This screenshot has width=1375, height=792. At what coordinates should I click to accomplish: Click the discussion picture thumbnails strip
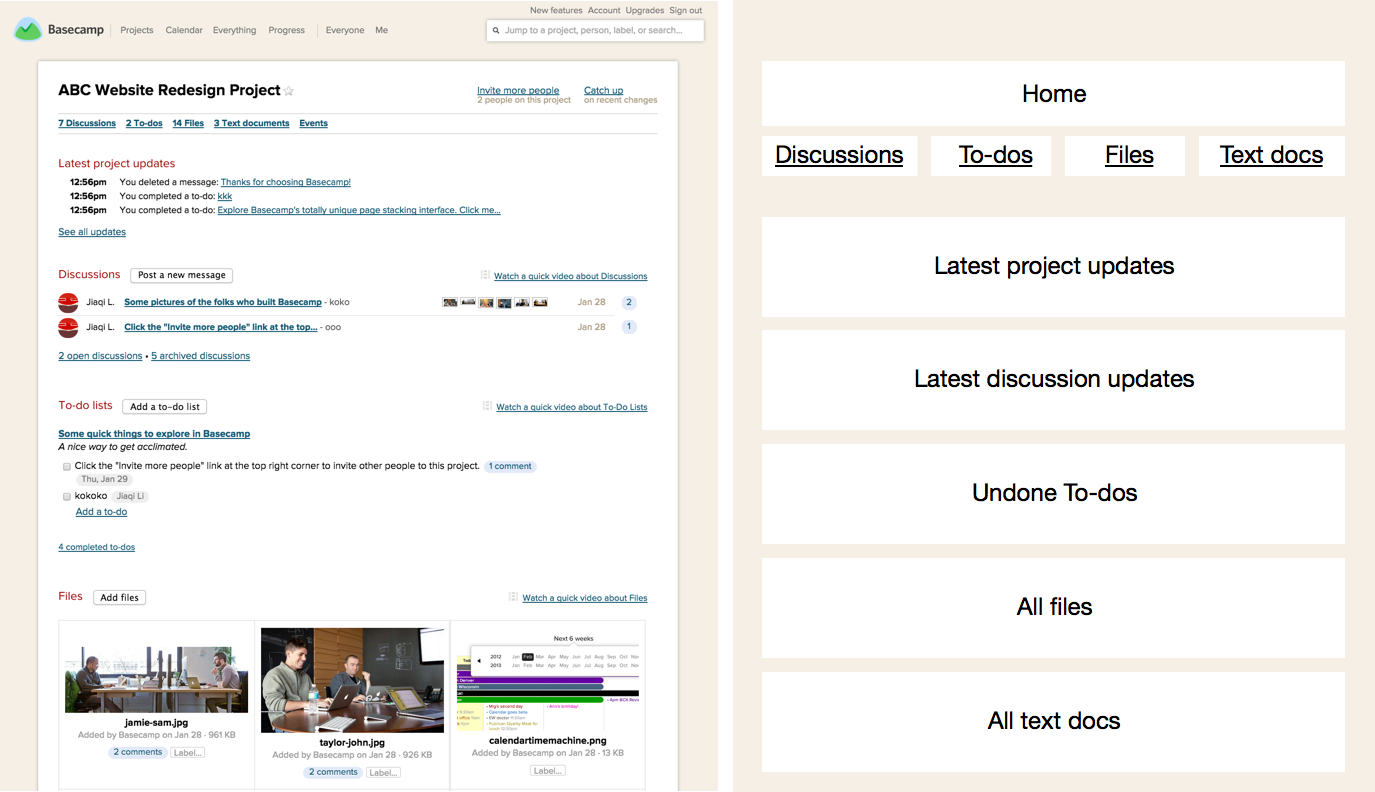495,302
